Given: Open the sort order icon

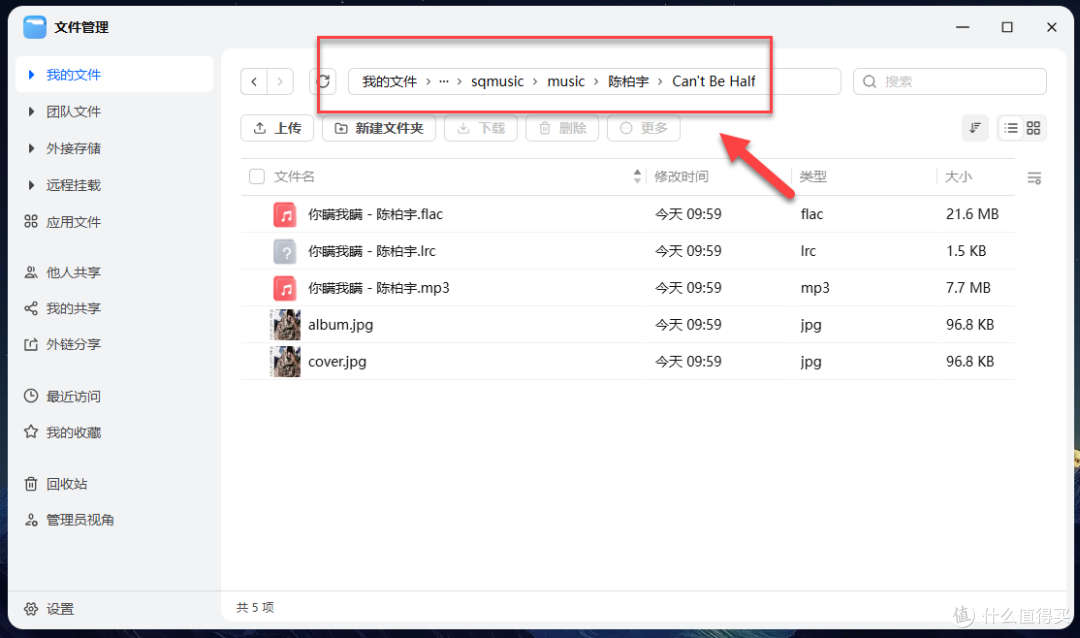Looking at the screenshot, I should tap(975, 128).
